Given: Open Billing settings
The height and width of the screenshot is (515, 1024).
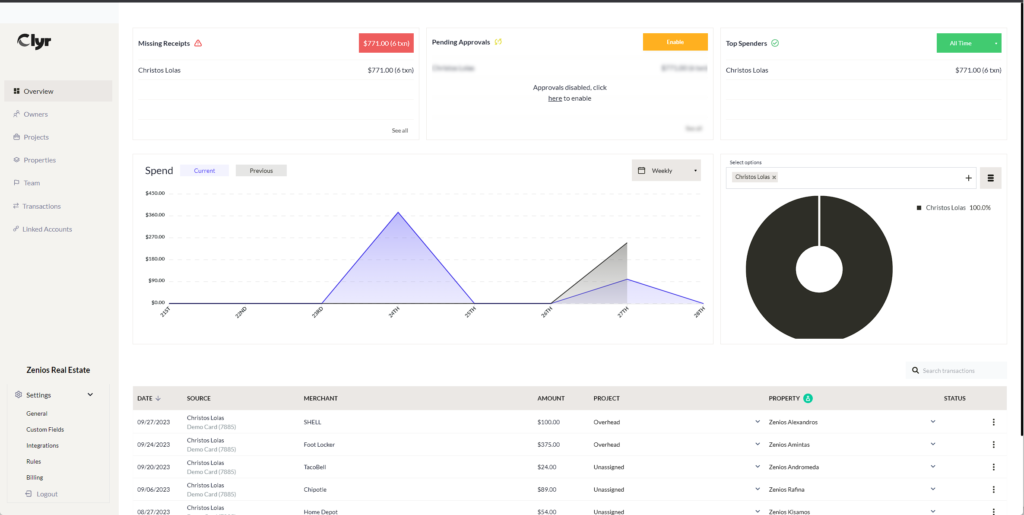Looking at the screenshot, I should click(35, 477).
